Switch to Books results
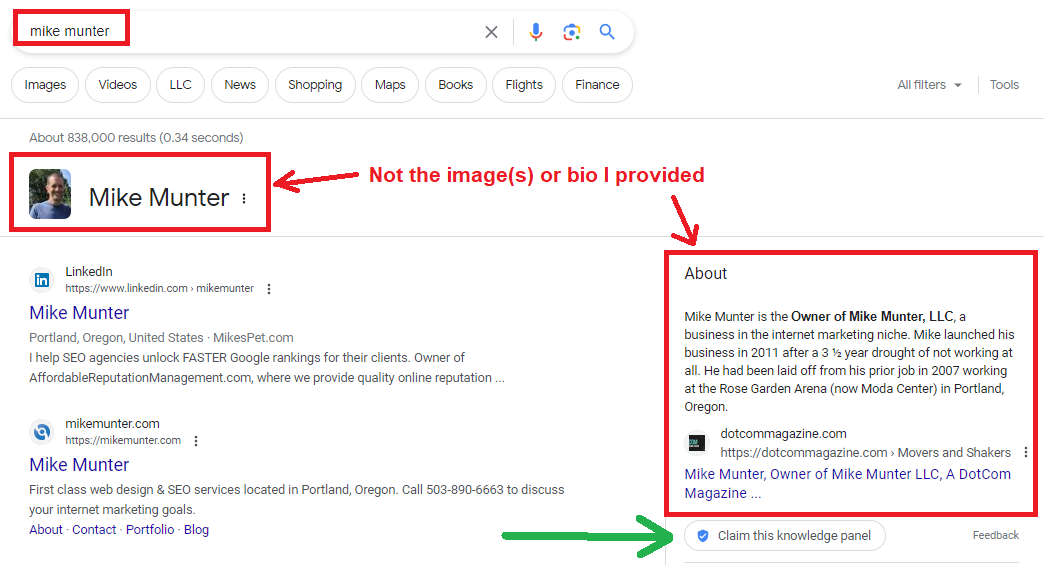The image size is (1044, 565). 455,85
